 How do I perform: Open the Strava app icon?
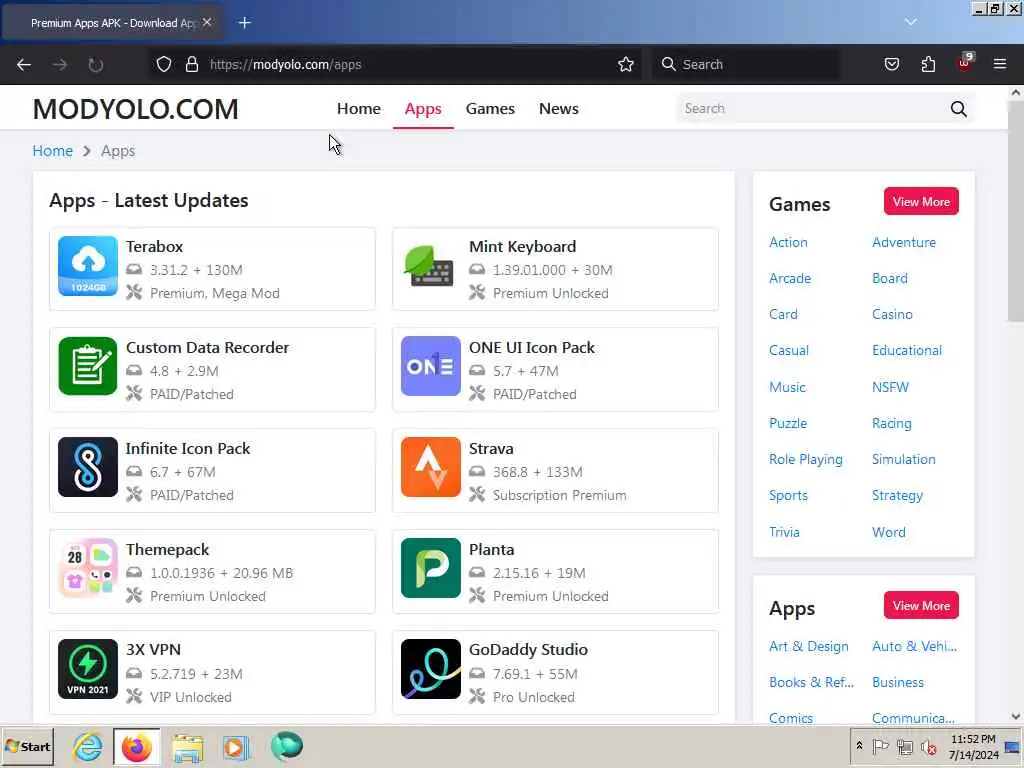(x=430, y=467)
